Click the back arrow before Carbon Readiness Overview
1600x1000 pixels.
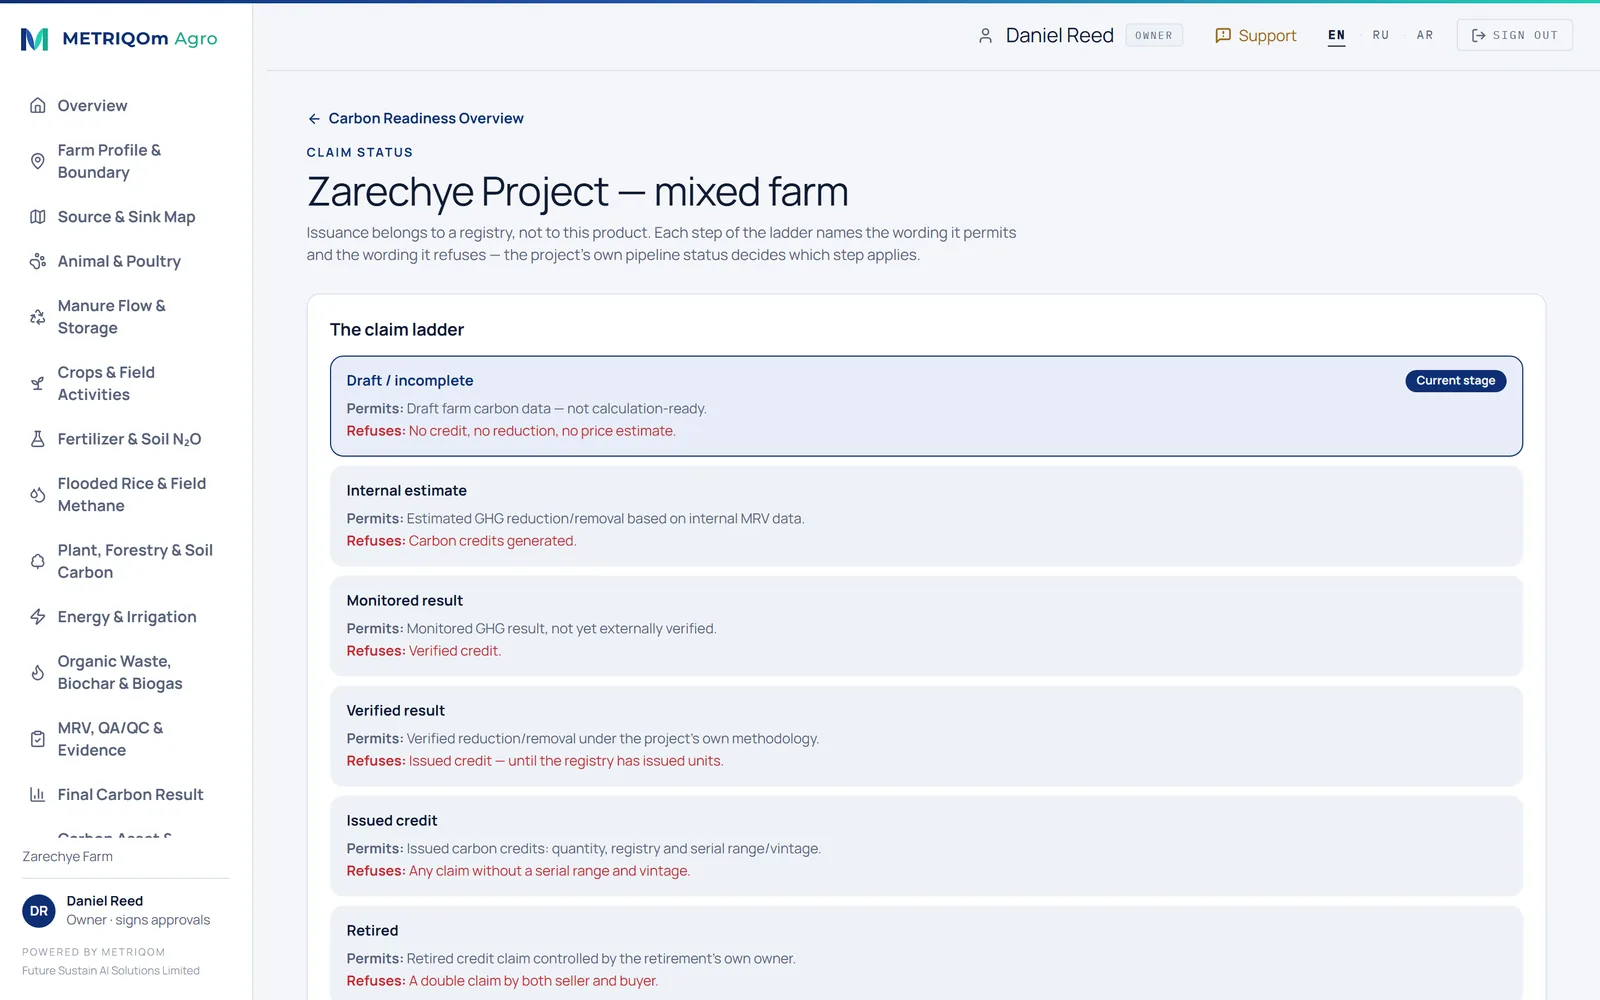pos(314,119)
